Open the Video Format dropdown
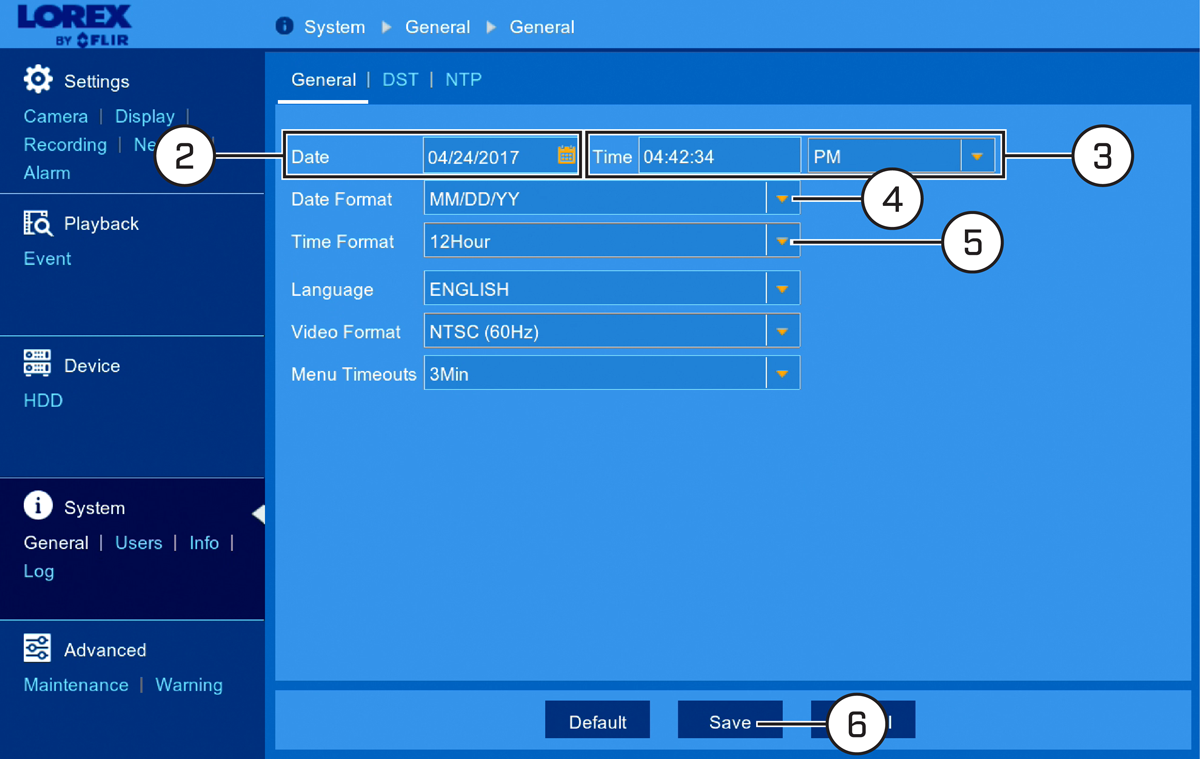This screenshot has width=1200, height=759. pos(782,331)
